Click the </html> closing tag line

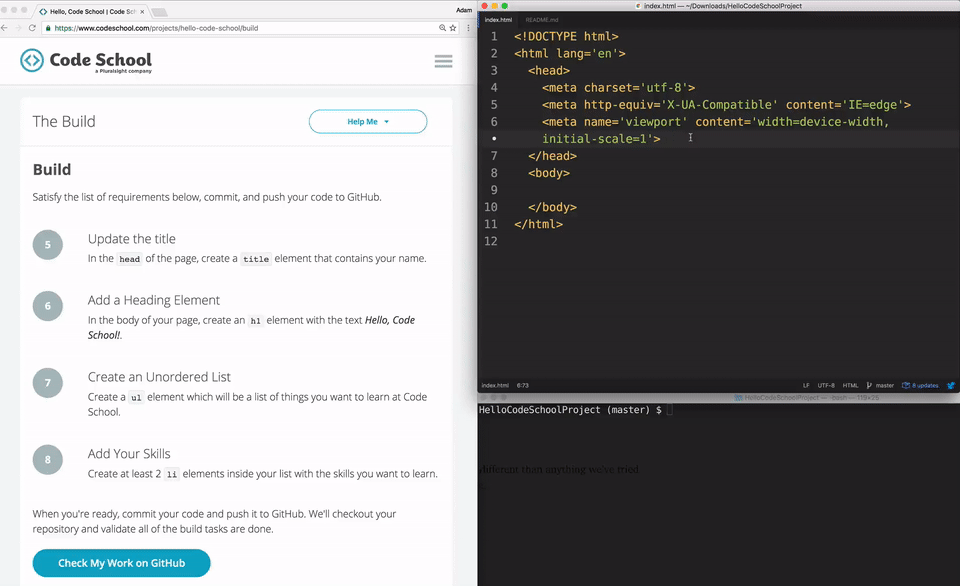pyautogui.click(x=539, y=224)
